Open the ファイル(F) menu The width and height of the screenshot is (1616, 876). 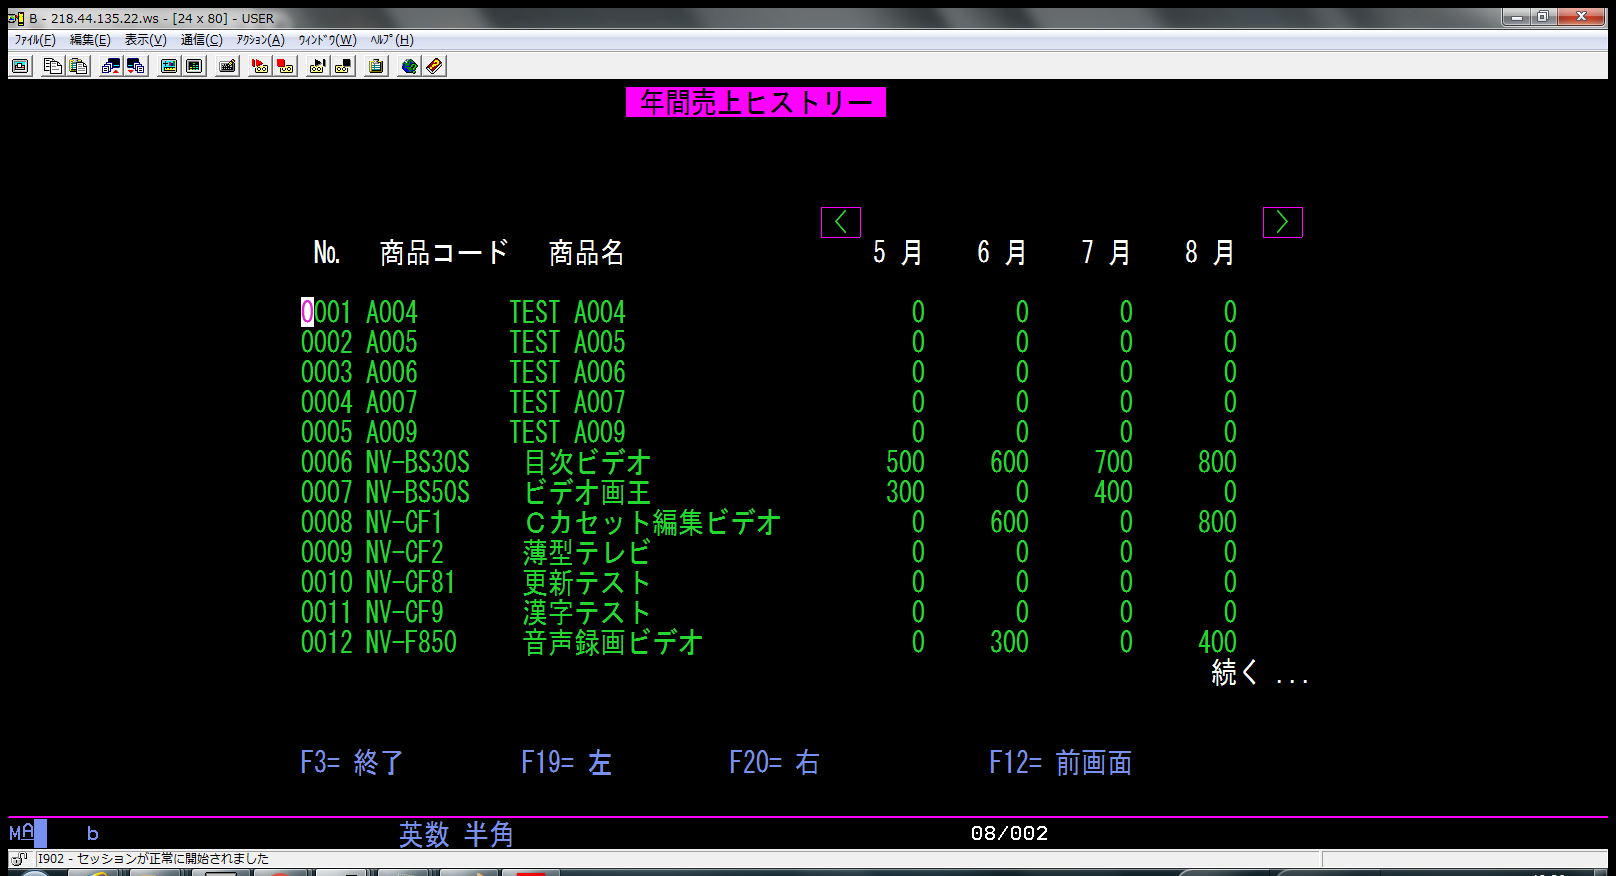(35, 40)
